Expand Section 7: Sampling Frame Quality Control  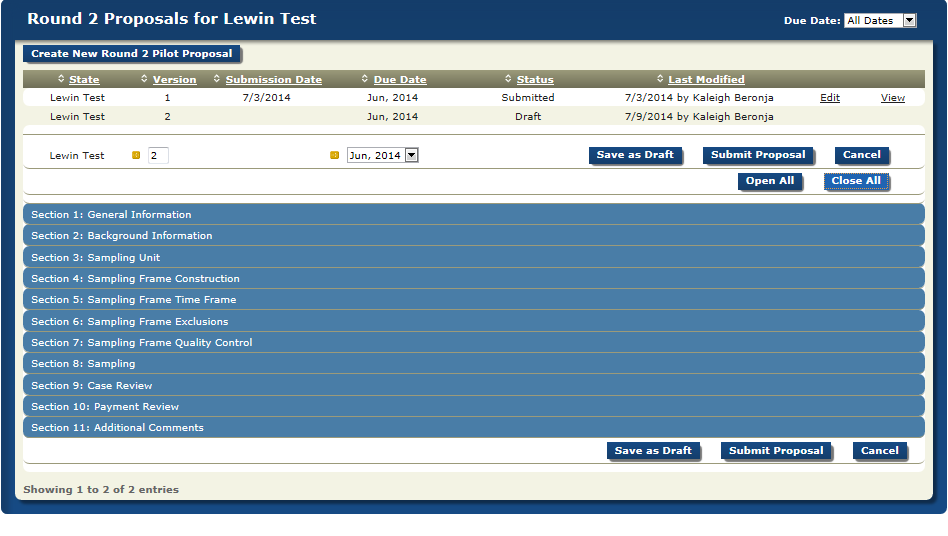474,343
